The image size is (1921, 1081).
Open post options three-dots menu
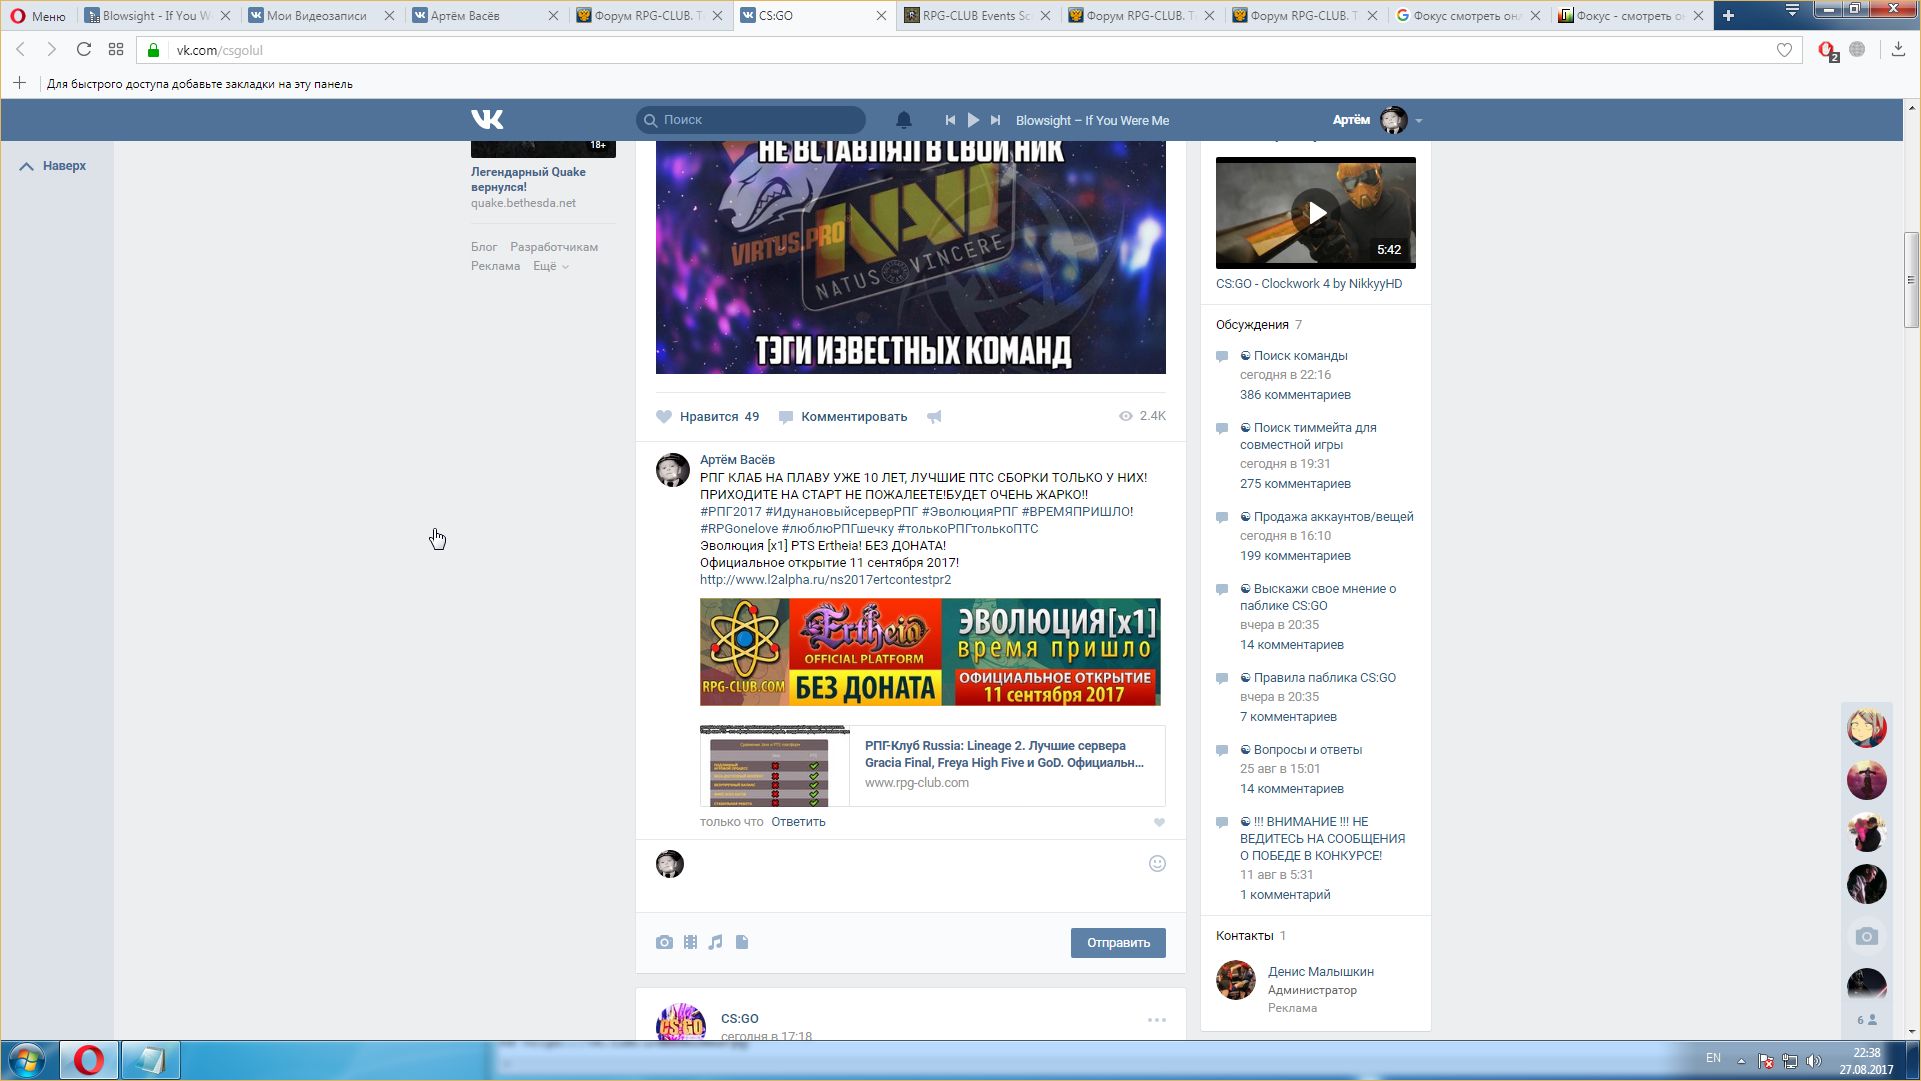coord(1157,1020)
